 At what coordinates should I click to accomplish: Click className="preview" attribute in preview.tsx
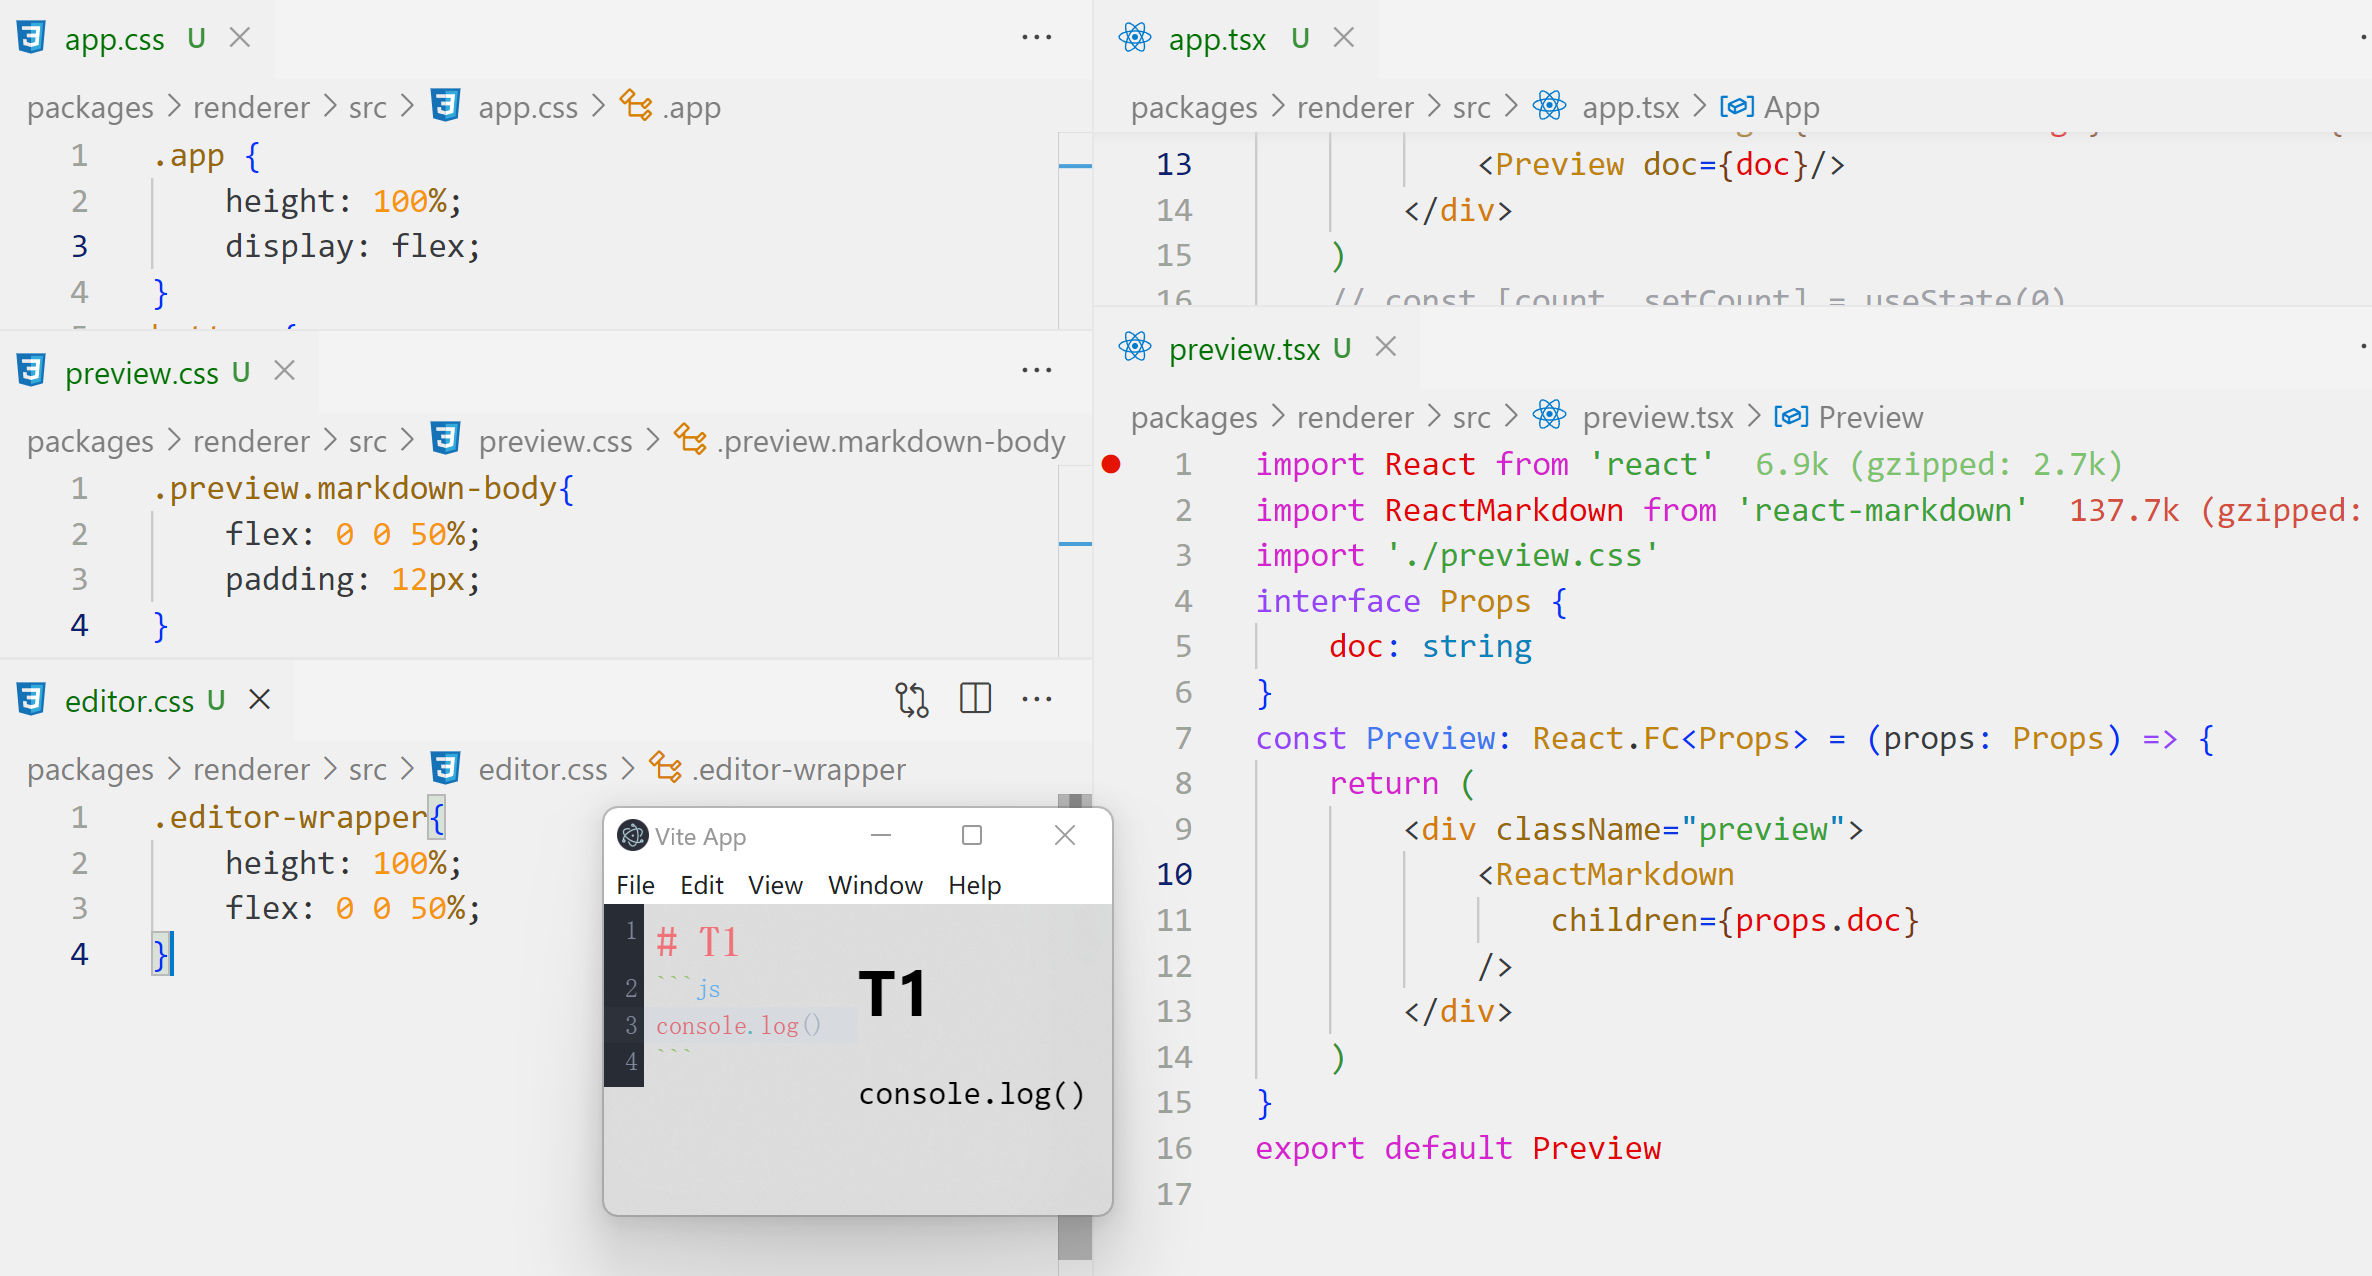[1670, 829]
